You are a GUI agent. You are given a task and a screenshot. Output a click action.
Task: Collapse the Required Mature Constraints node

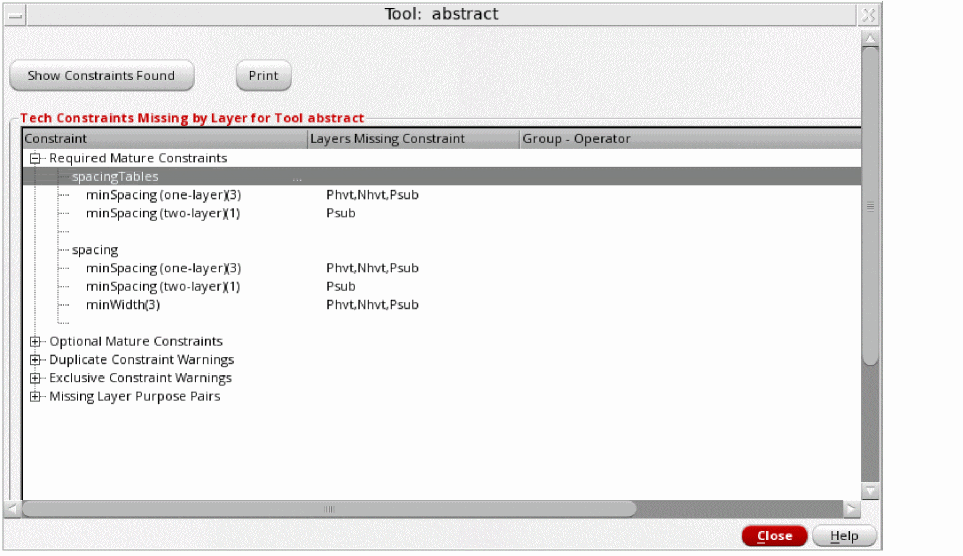35,159
